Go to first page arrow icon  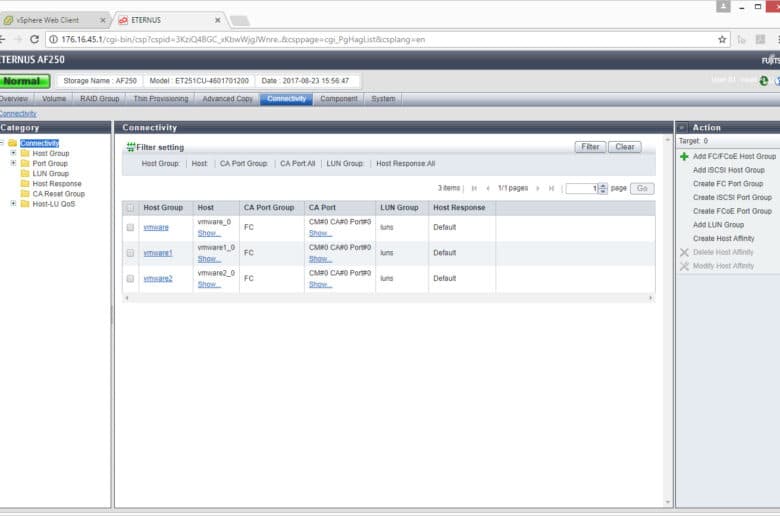474,188
